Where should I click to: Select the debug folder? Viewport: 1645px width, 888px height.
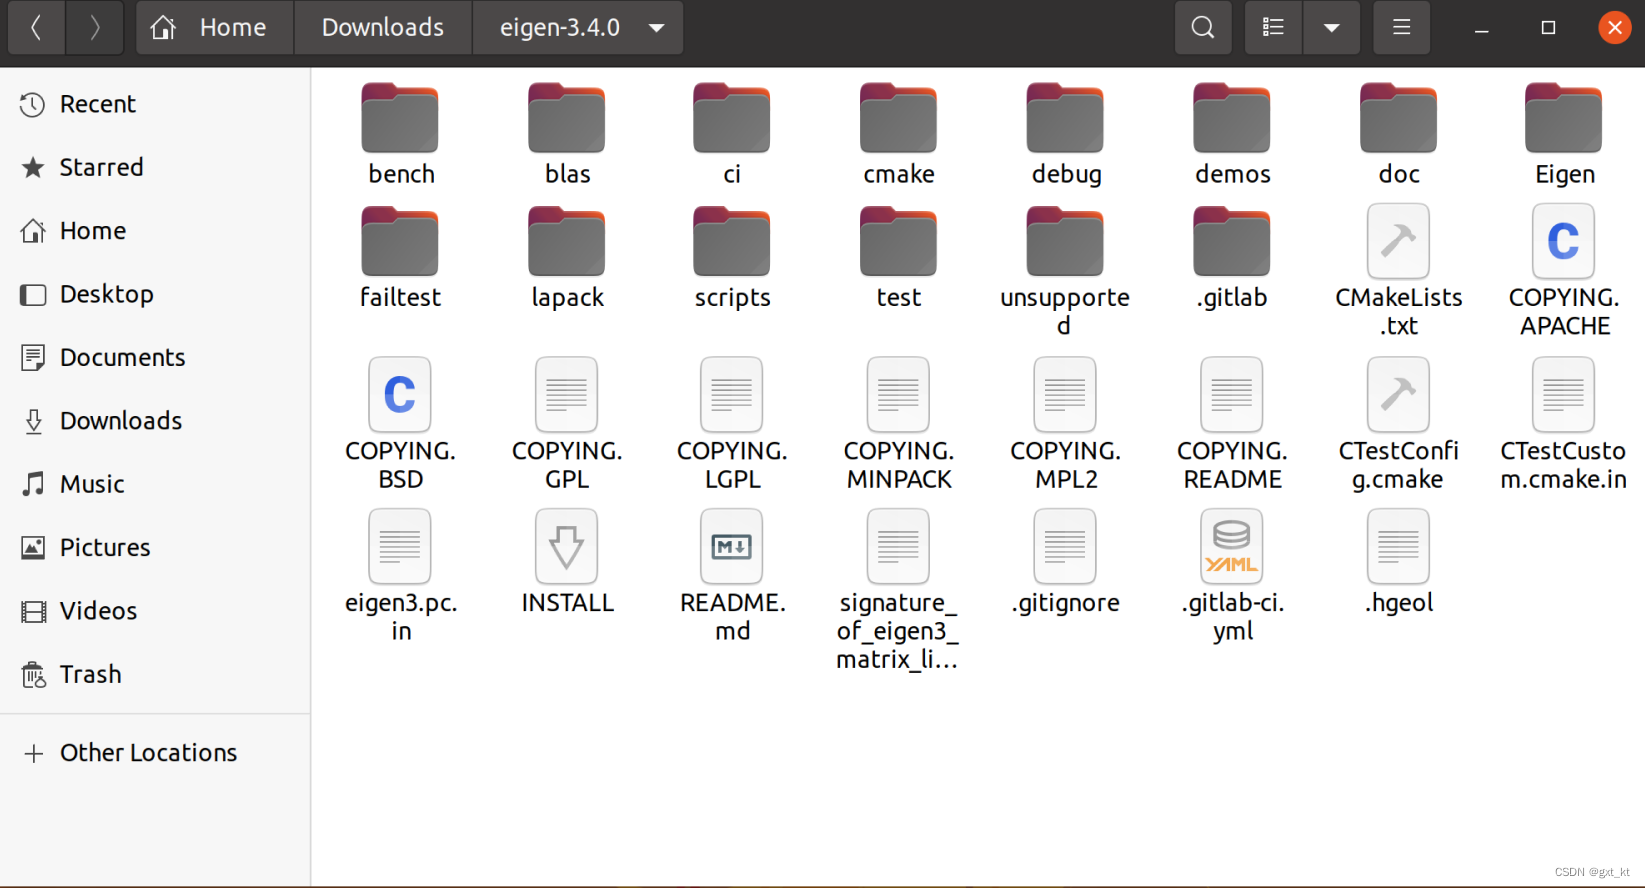(x=1065, y=135)
